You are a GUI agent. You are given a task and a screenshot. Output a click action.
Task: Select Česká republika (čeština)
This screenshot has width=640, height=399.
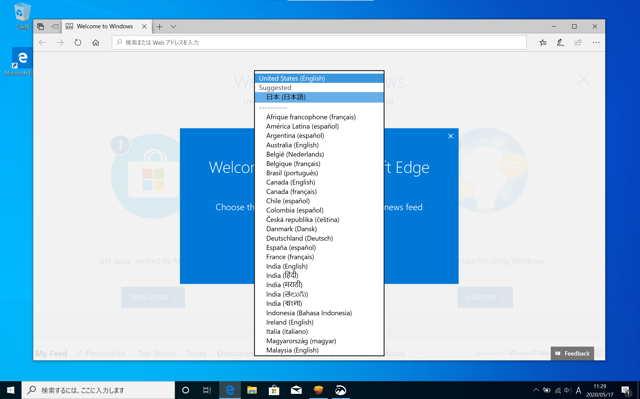pyautogui.click(x=319, y=220)
